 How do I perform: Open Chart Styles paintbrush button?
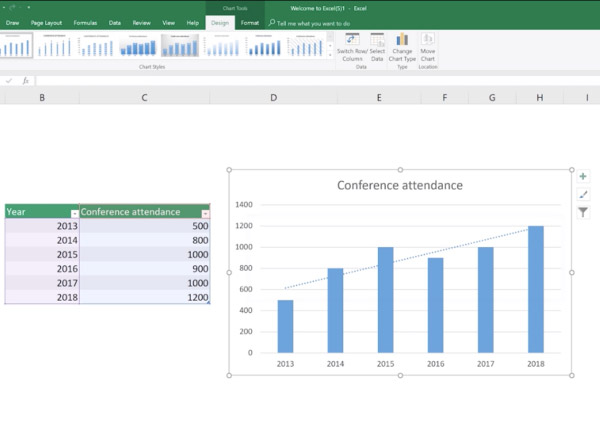coord(583,194)
